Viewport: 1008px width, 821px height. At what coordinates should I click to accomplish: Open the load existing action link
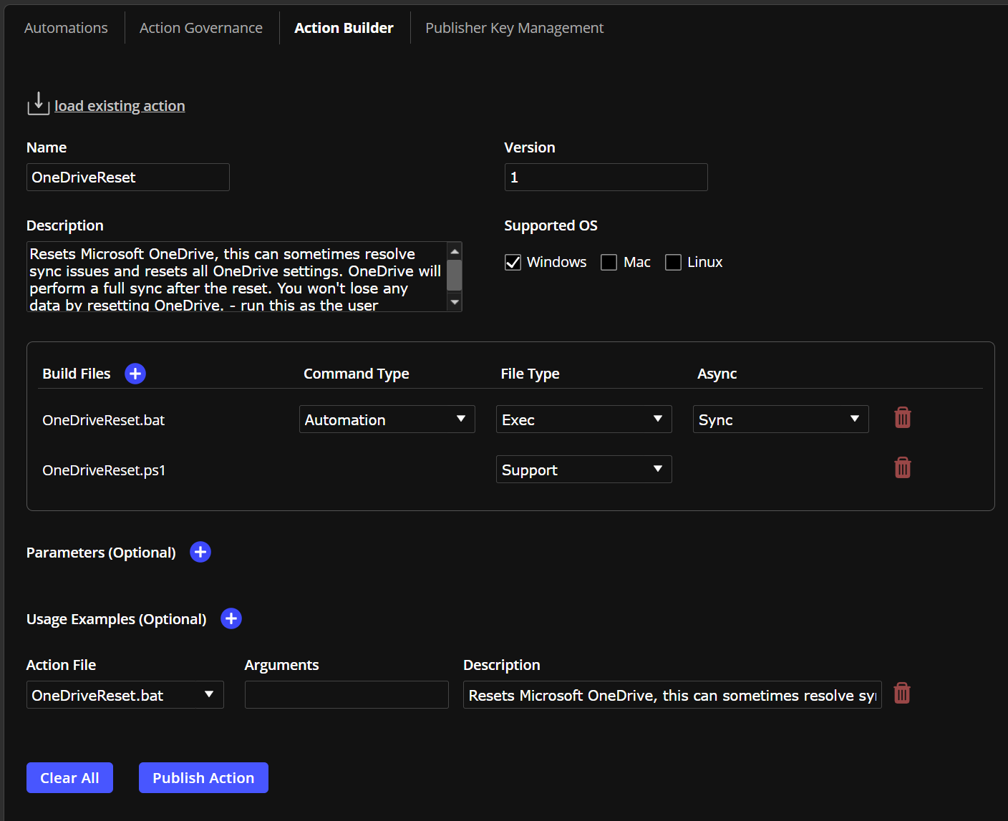click(x=120, y=105)
